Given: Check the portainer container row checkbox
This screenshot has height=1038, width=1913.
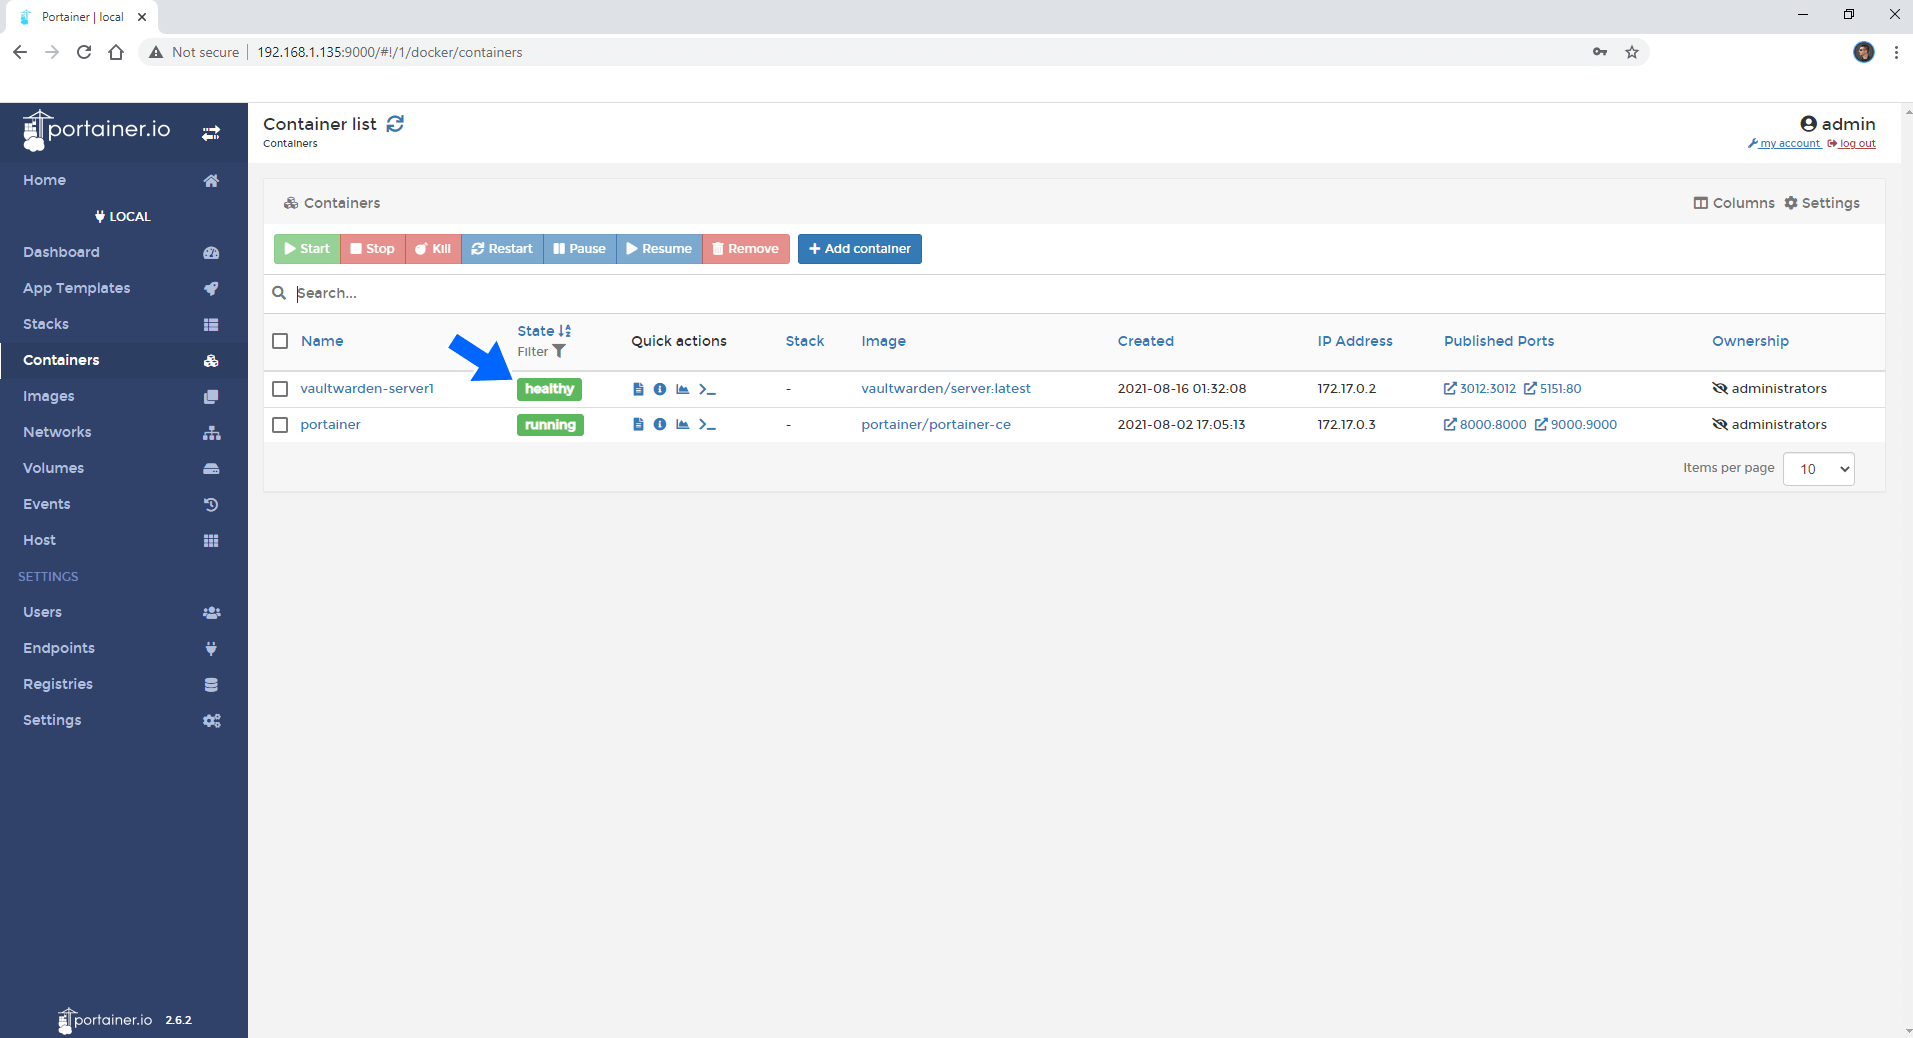Looking at the screenshot, I should click(x=279, y=424).
